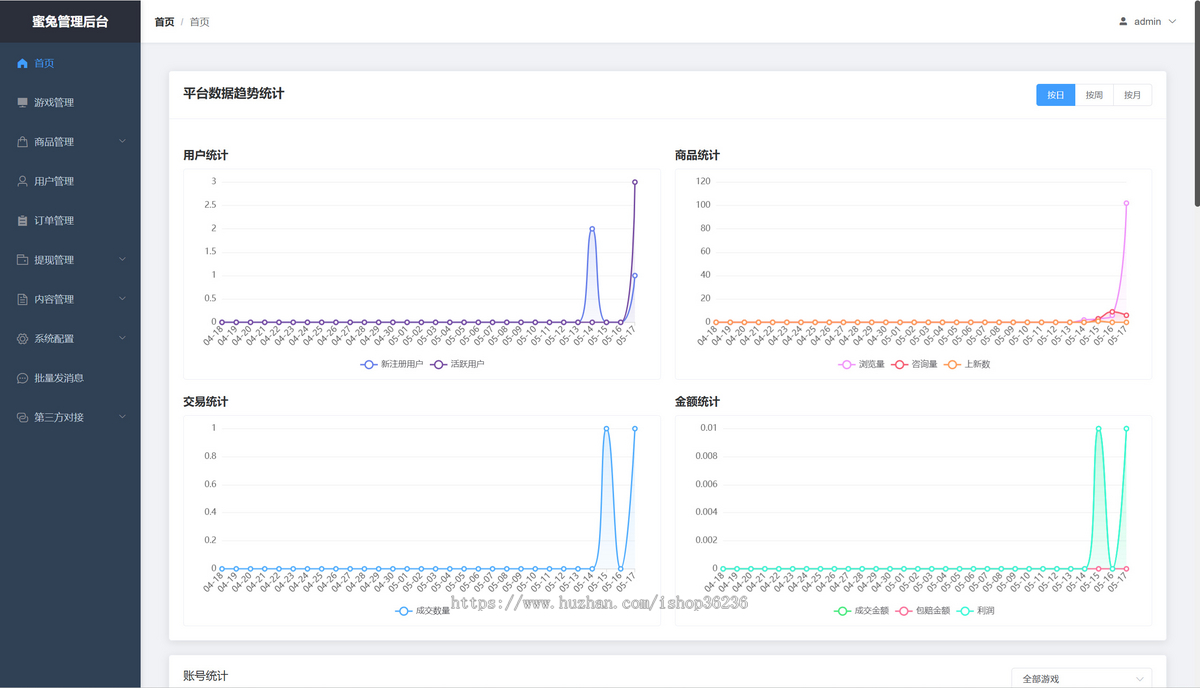Click the 商品统计 chart title
Screen dimensions: 1200x688
pos(697,155)
